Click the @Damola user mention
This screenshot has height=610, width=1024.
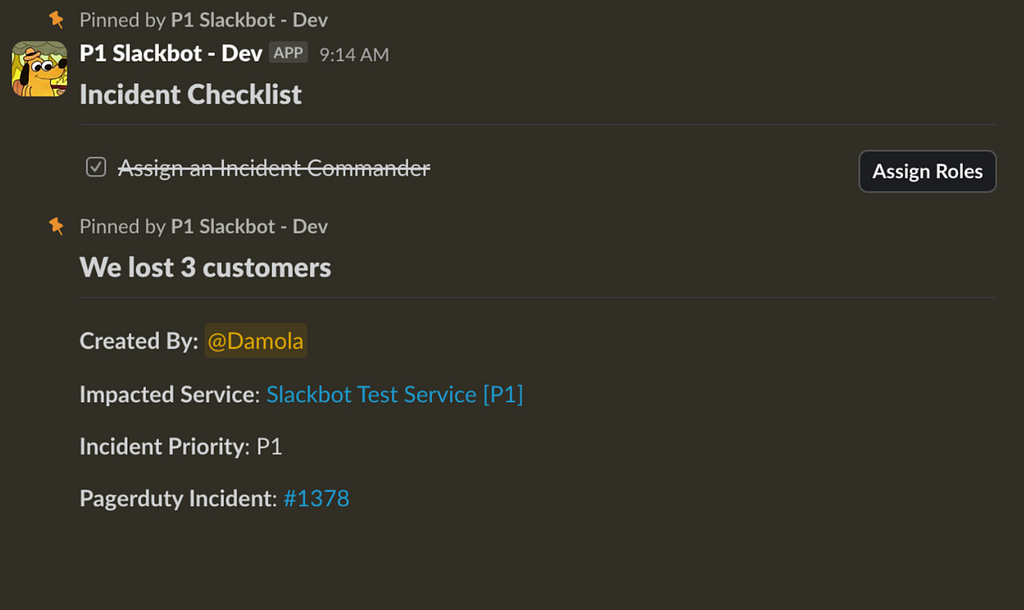click(x=255, y=341)
